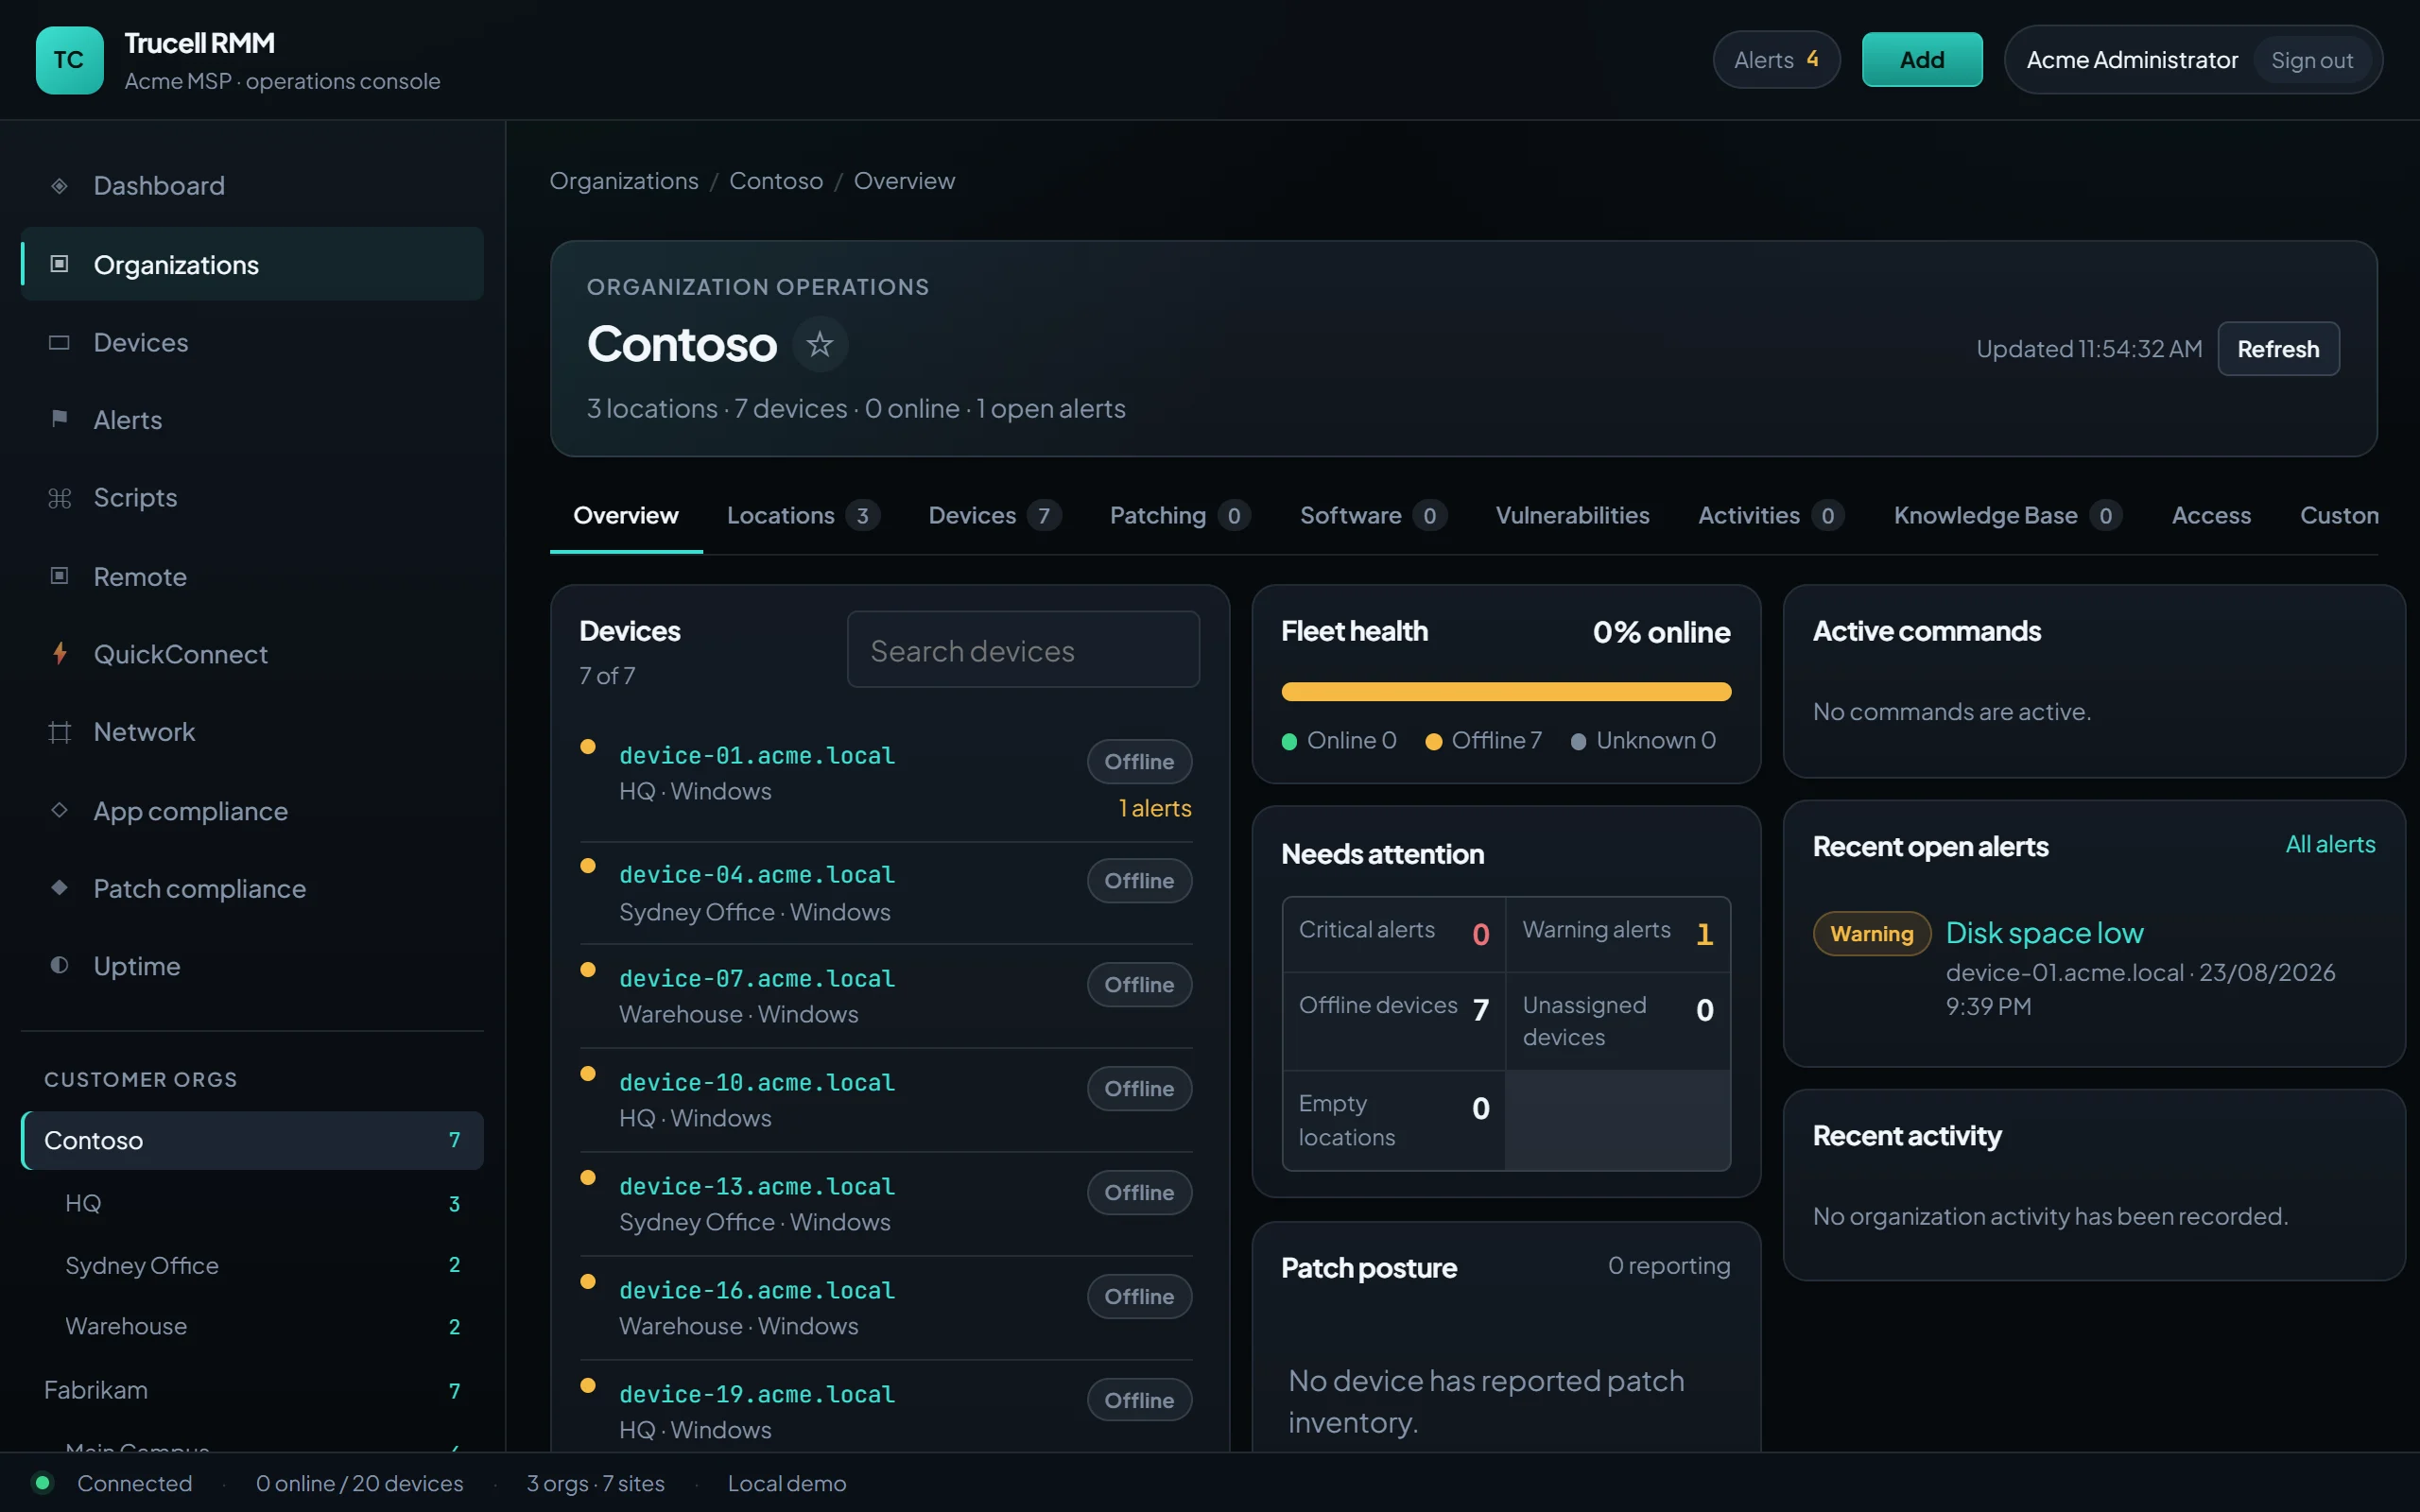Image resolution: width=2420 pixels, height=1512 pixels.
Task: Click the Unassigned devices cell
Action: click(1618, 1021)
